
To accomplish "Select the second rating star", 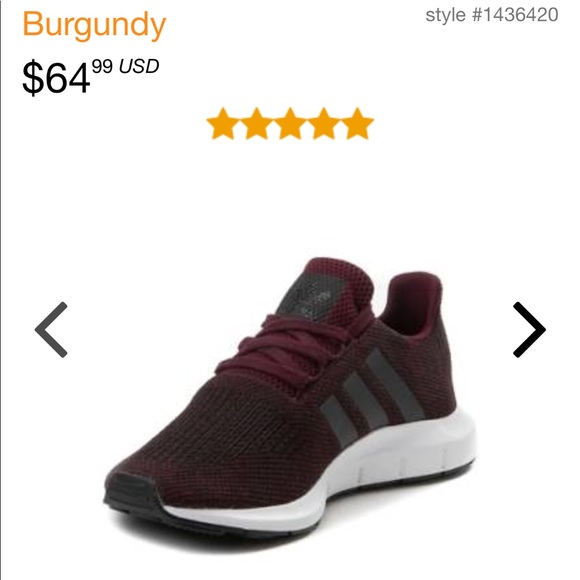I will pos(256,124).
